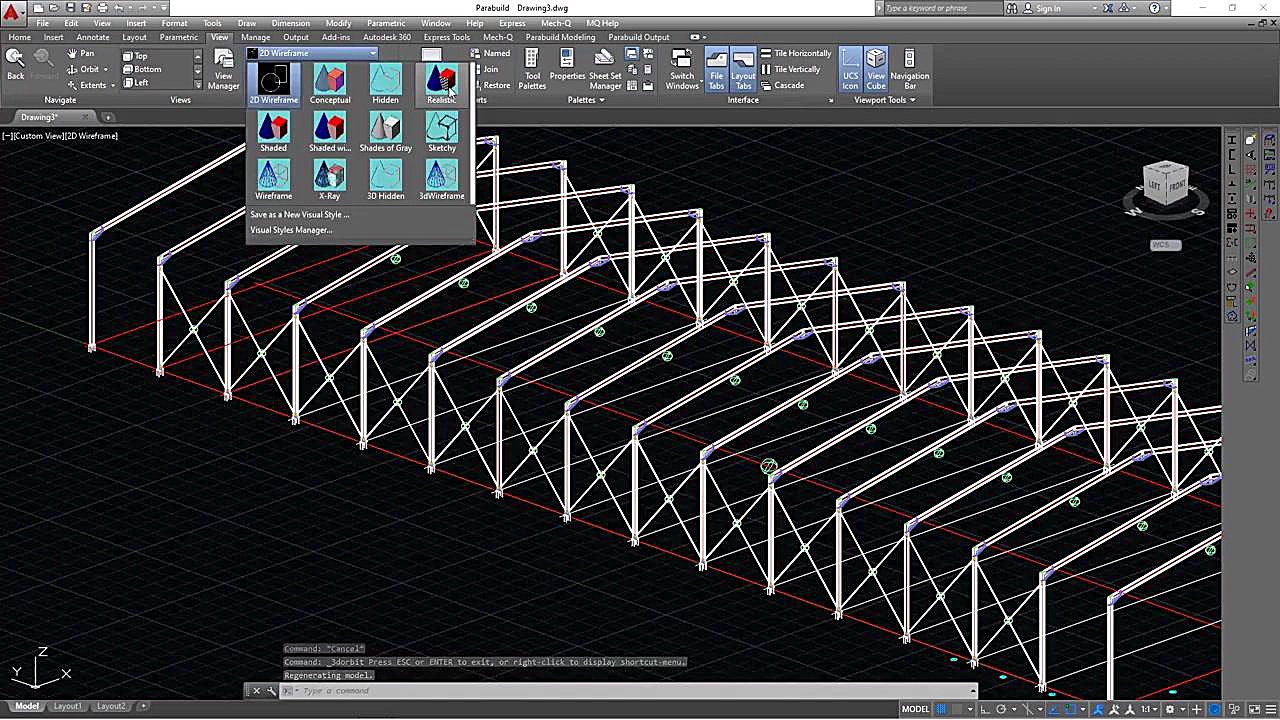
Task: Switch to the Layout1 tab
Action: 67,706
